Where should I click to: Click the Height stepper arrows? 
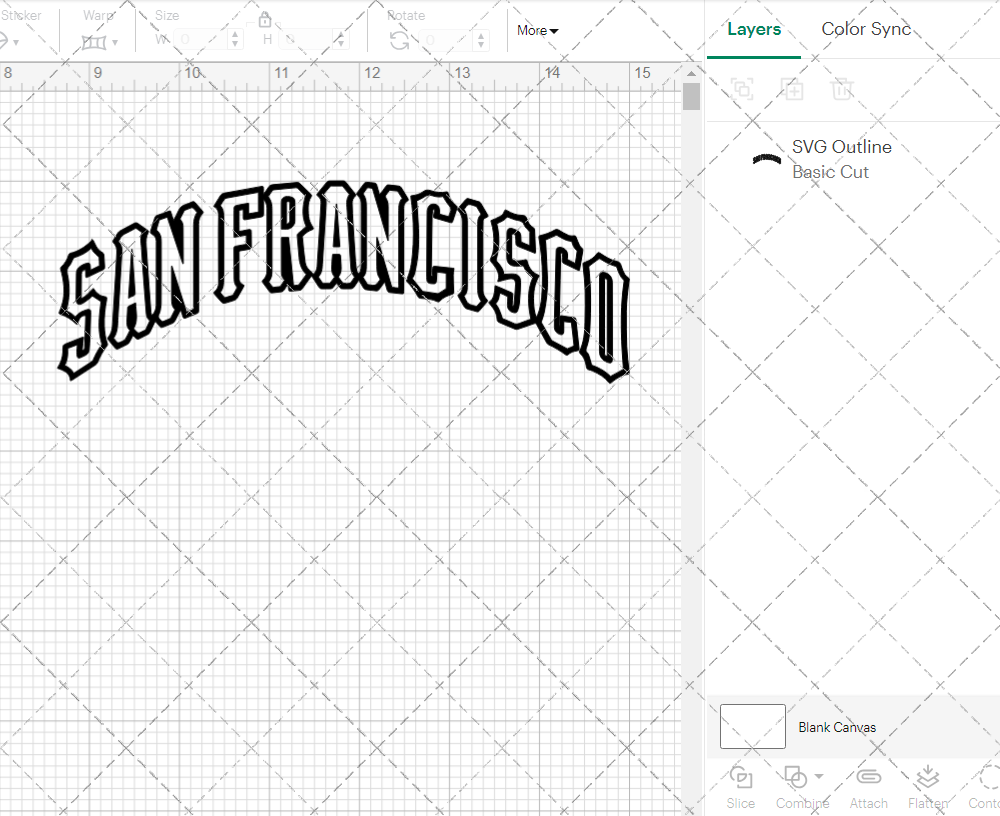click(342, 40)
